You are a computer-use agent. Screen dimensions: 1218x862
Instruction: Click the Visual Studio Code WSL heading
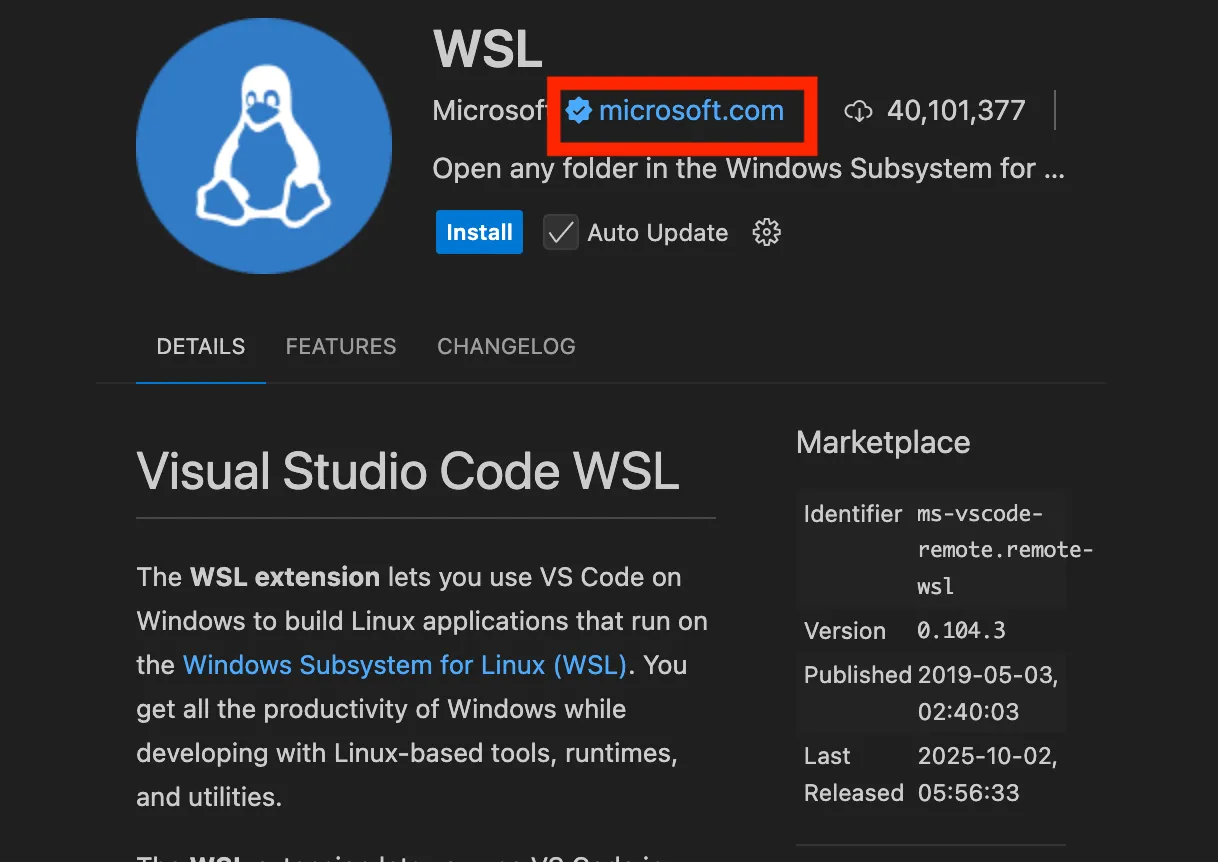pos(408,470)
